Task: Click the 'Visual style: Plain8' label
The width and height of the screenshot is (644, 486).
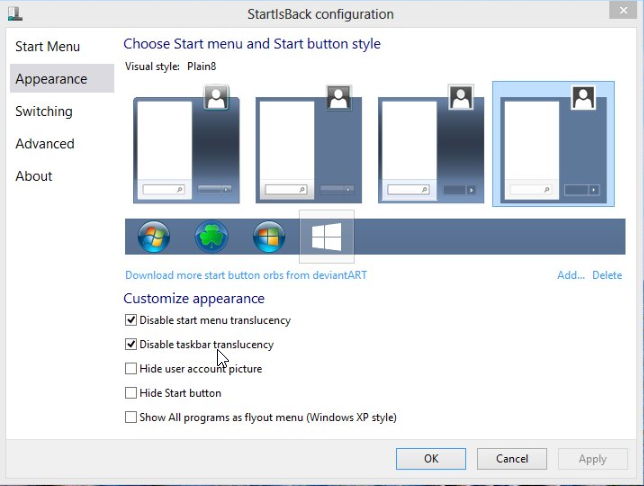Action: click(x=170, y=67)
